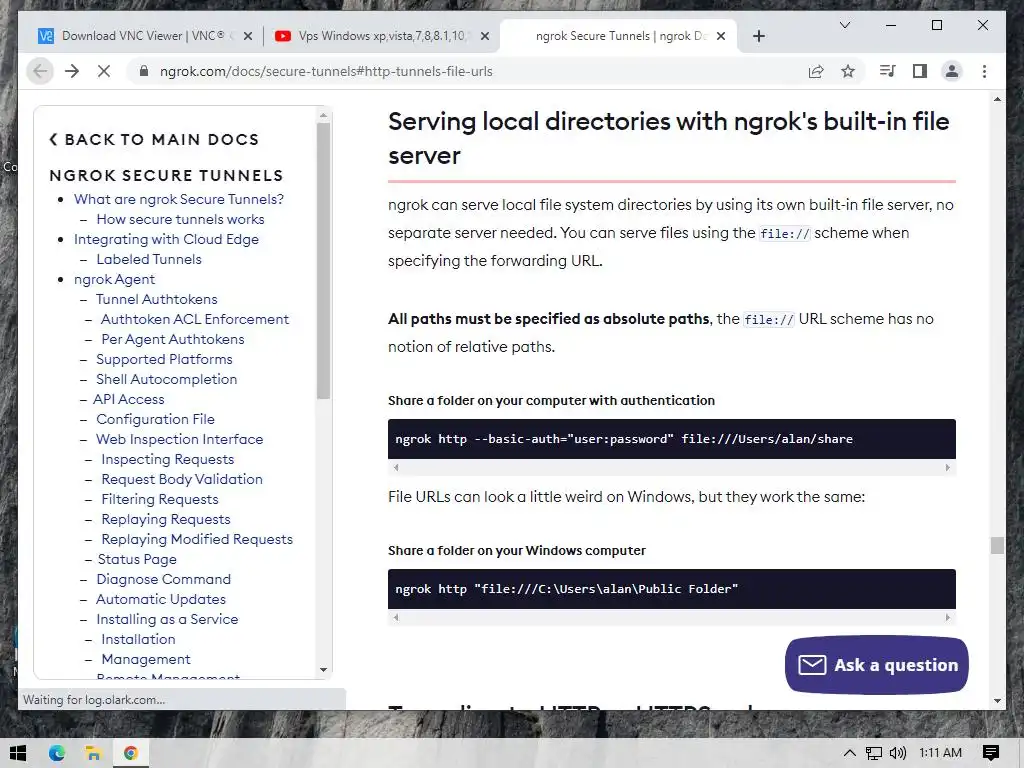Go back to previous page
1024x768 pixels.
[40, 71]
